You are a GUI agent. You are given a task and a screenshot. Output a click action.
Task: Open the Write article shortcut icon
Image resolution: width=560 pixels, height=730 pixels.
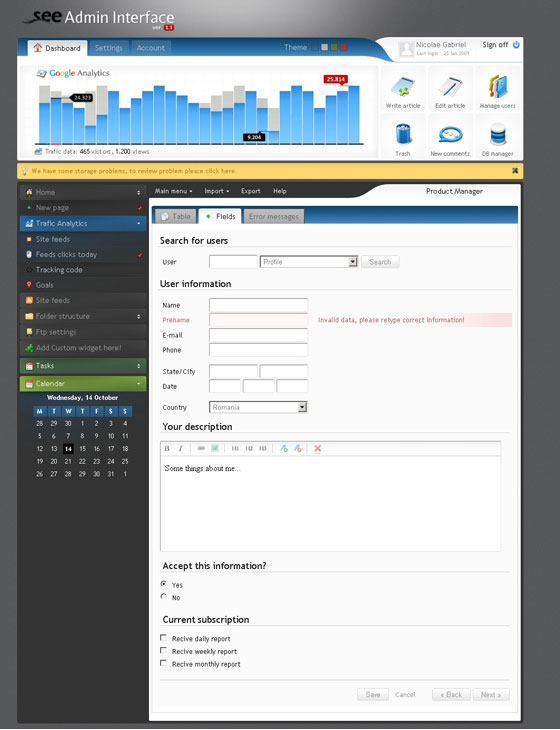pos(403,87)
